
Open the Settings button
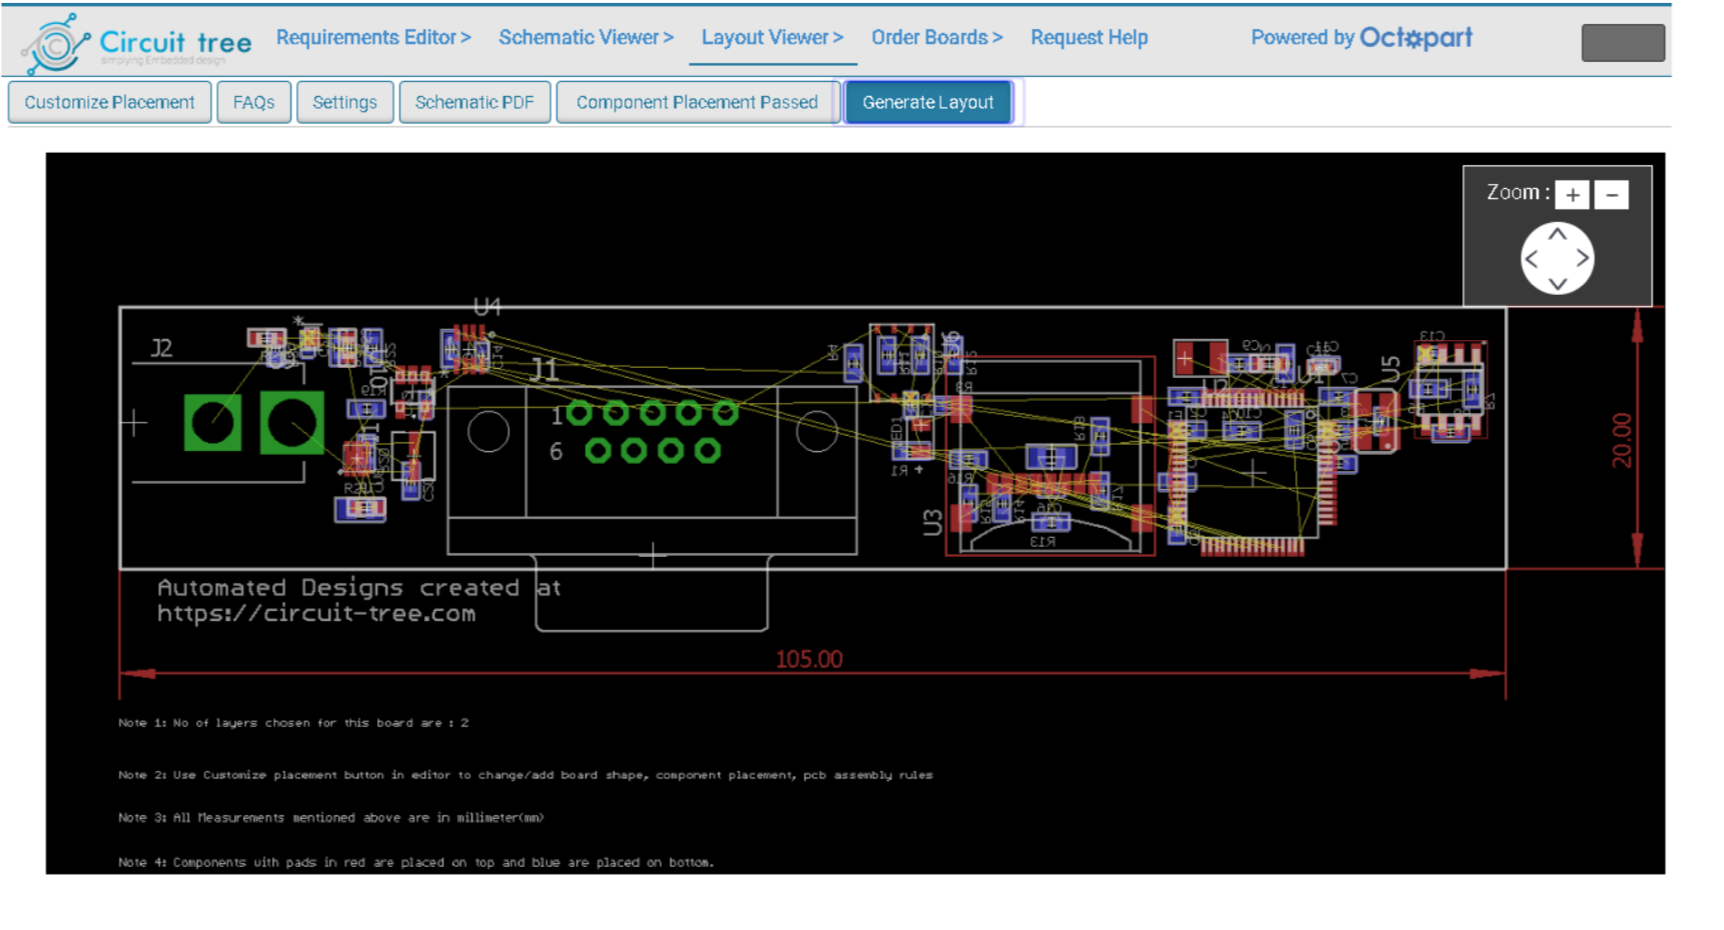[345, 102]
